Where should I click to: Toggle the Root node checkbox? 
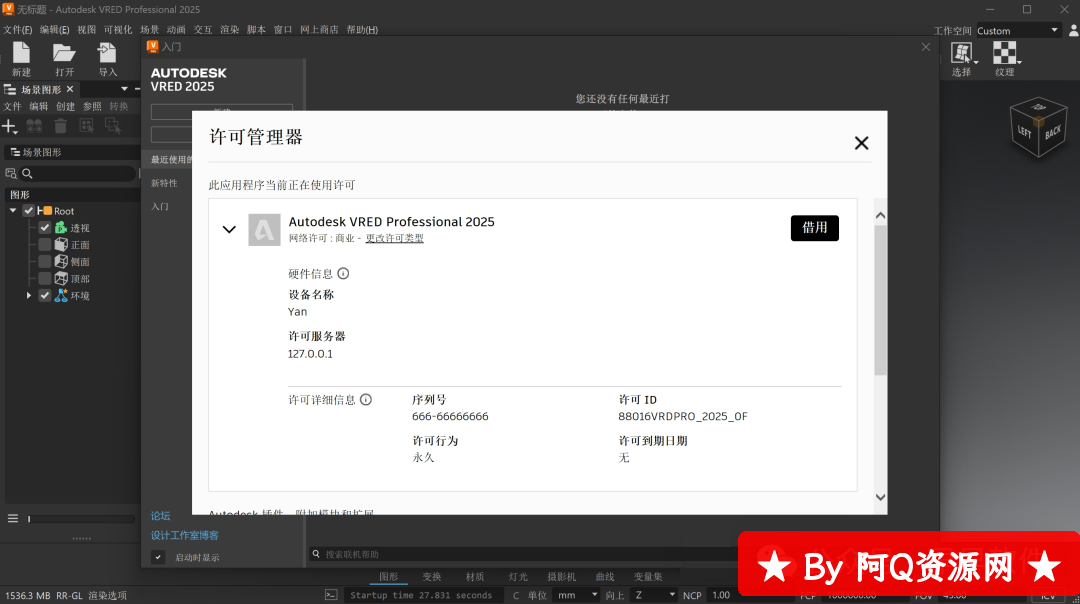(x=28, y=211)
